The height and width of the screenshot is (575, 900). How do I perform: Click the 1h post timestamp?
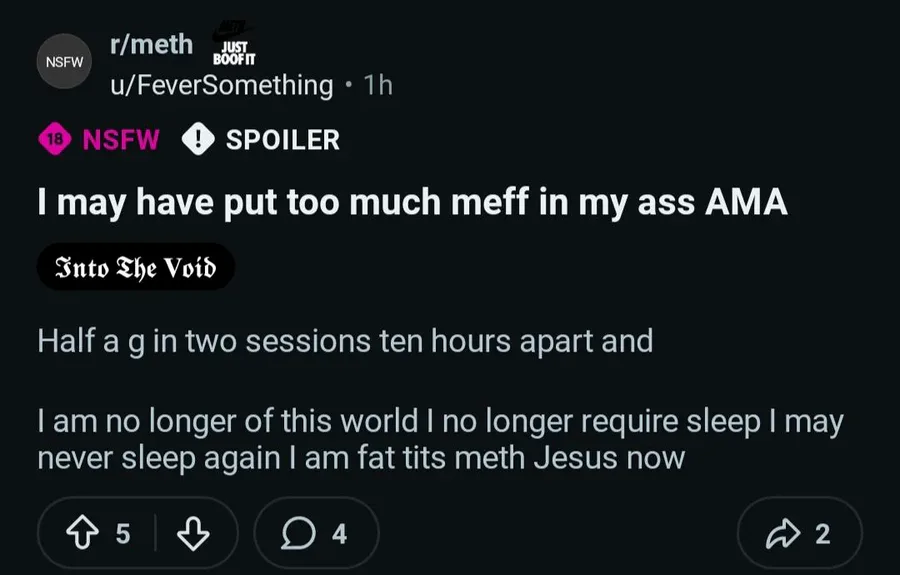click(379, 85)
